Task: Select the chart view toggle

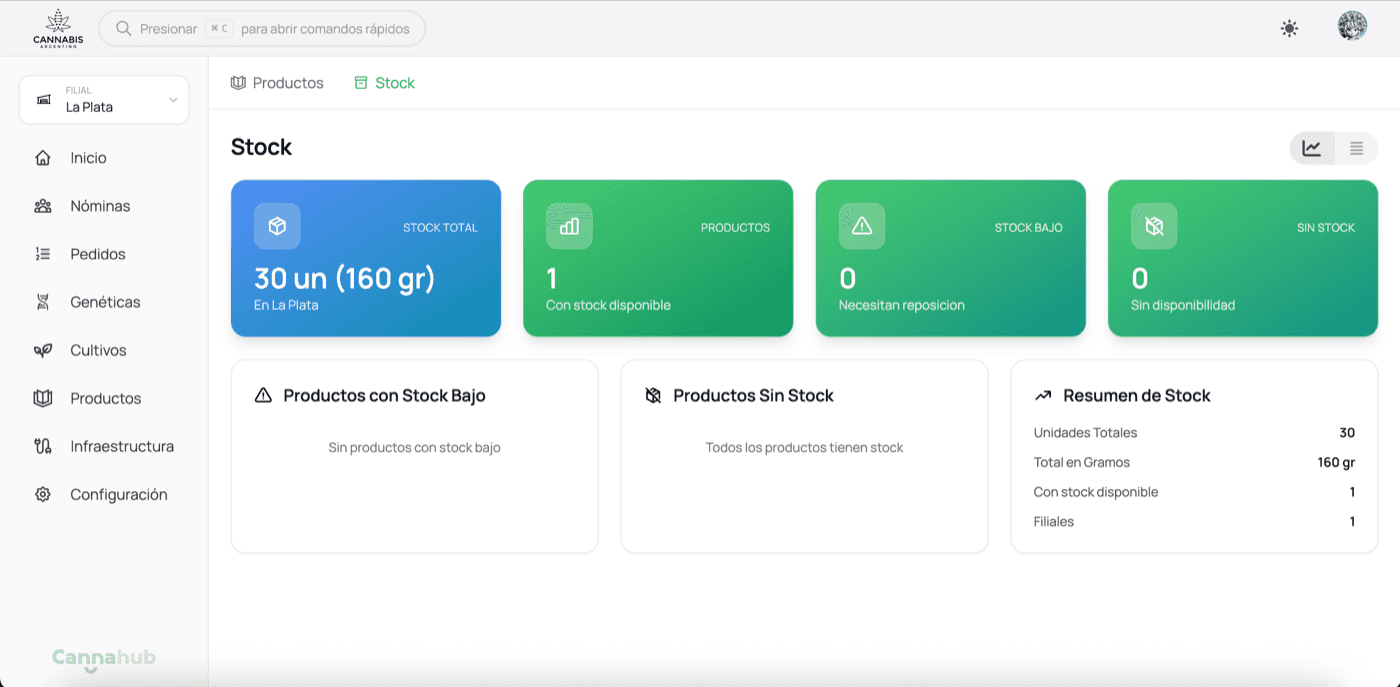Action: click(x=1312, y=147)
